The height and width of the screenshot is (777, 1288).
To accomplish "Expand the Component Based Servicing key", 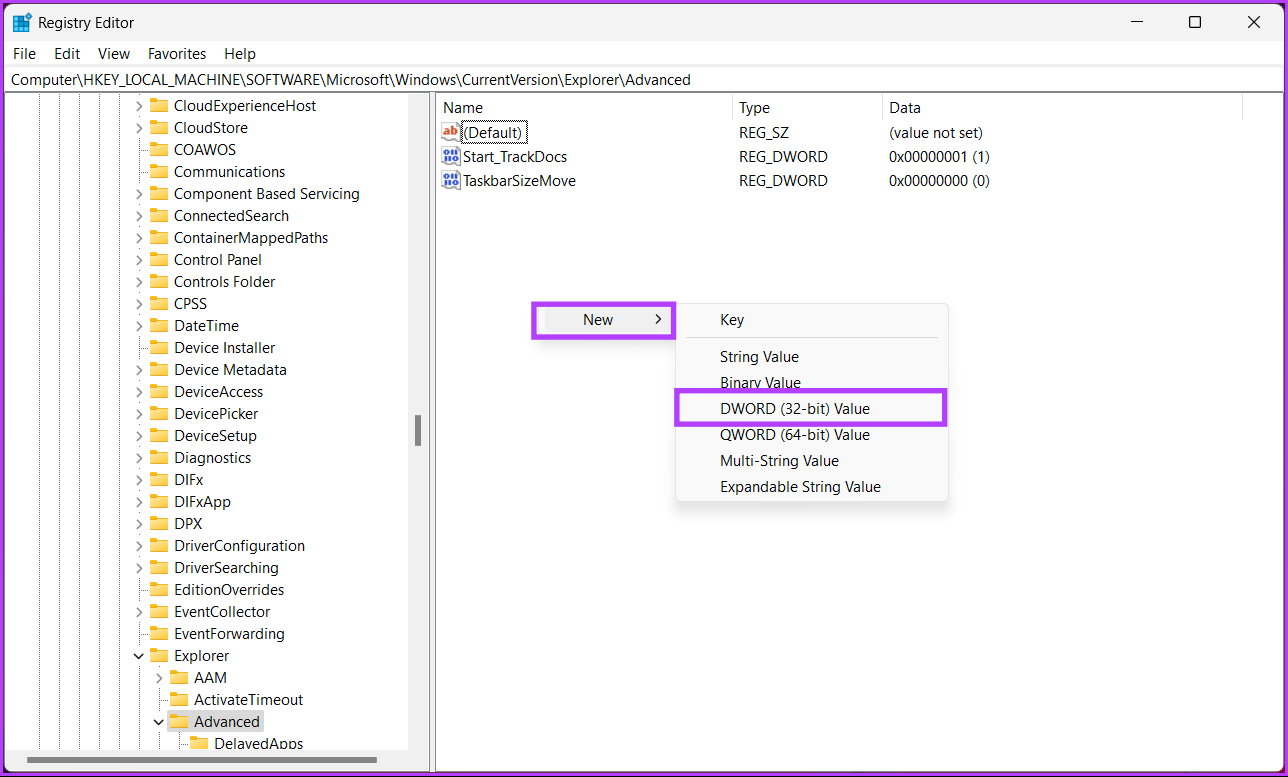I will 139,194.
